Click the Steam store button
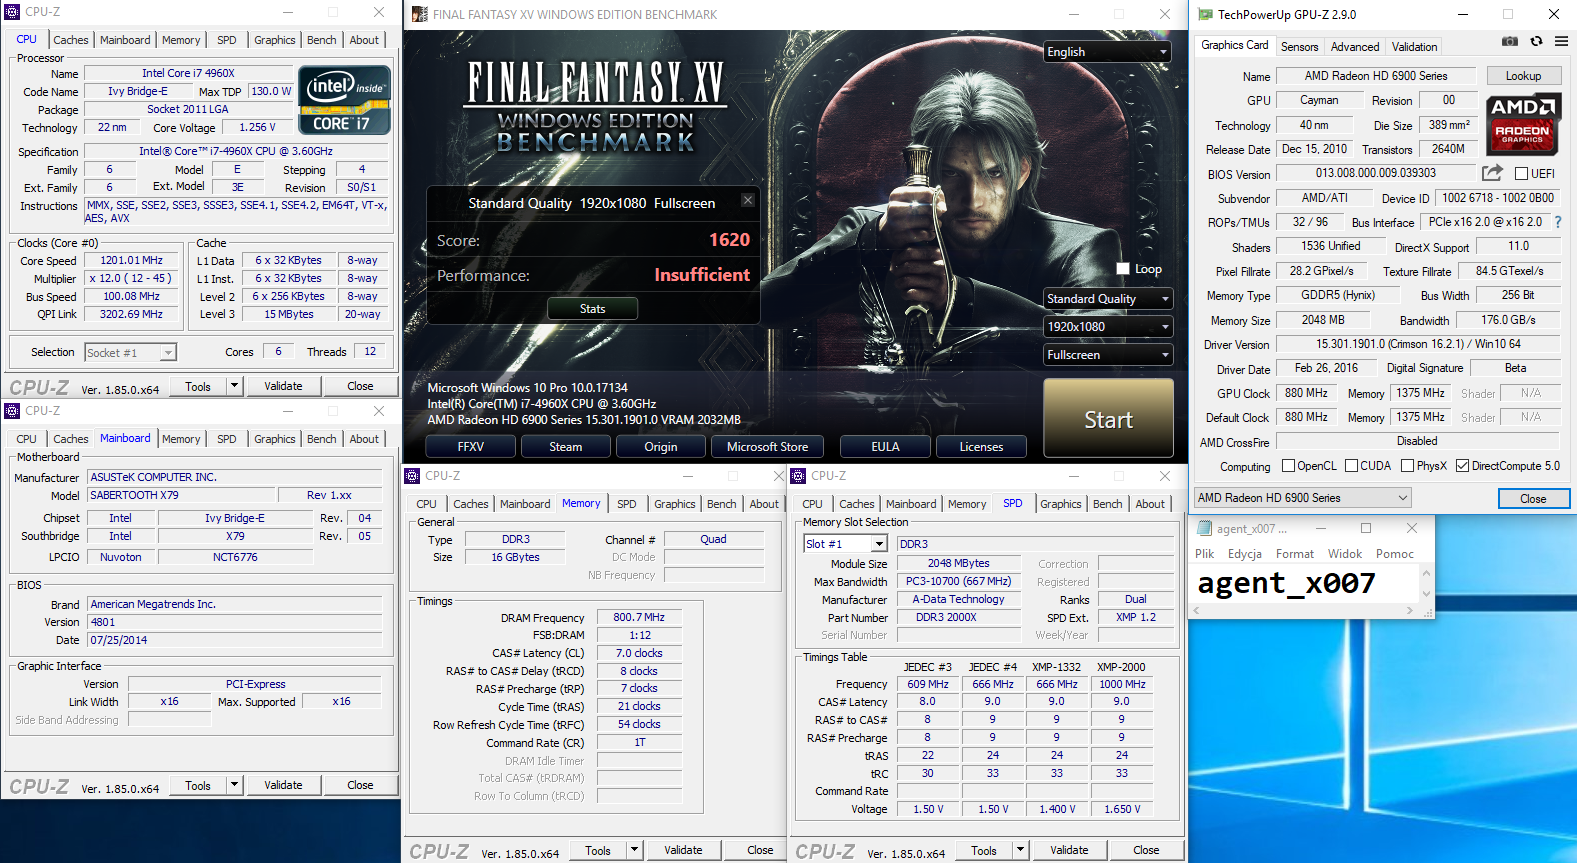 coord(565,447)
